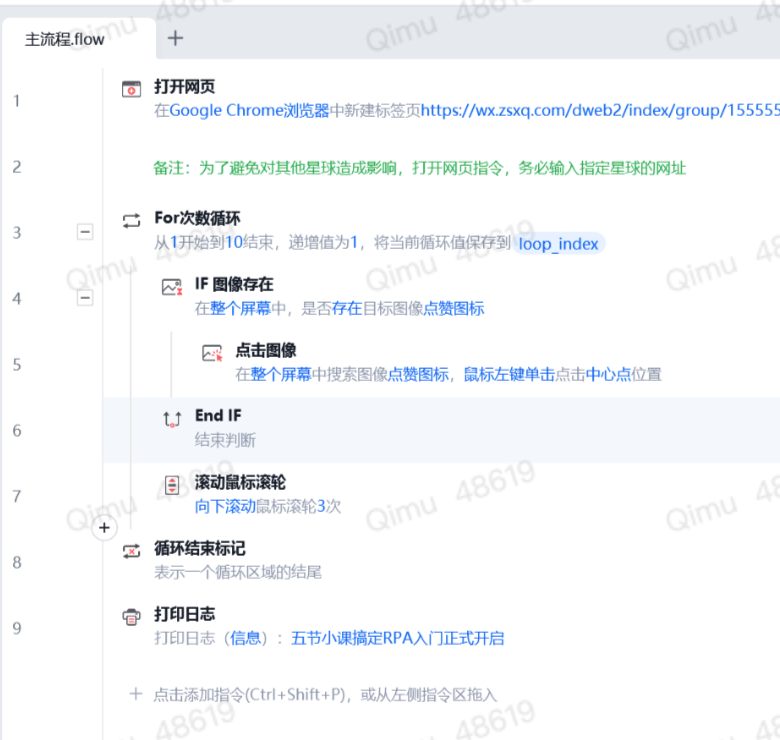Select the 滚动鼠标滚轮 step title

click(240, 482)
